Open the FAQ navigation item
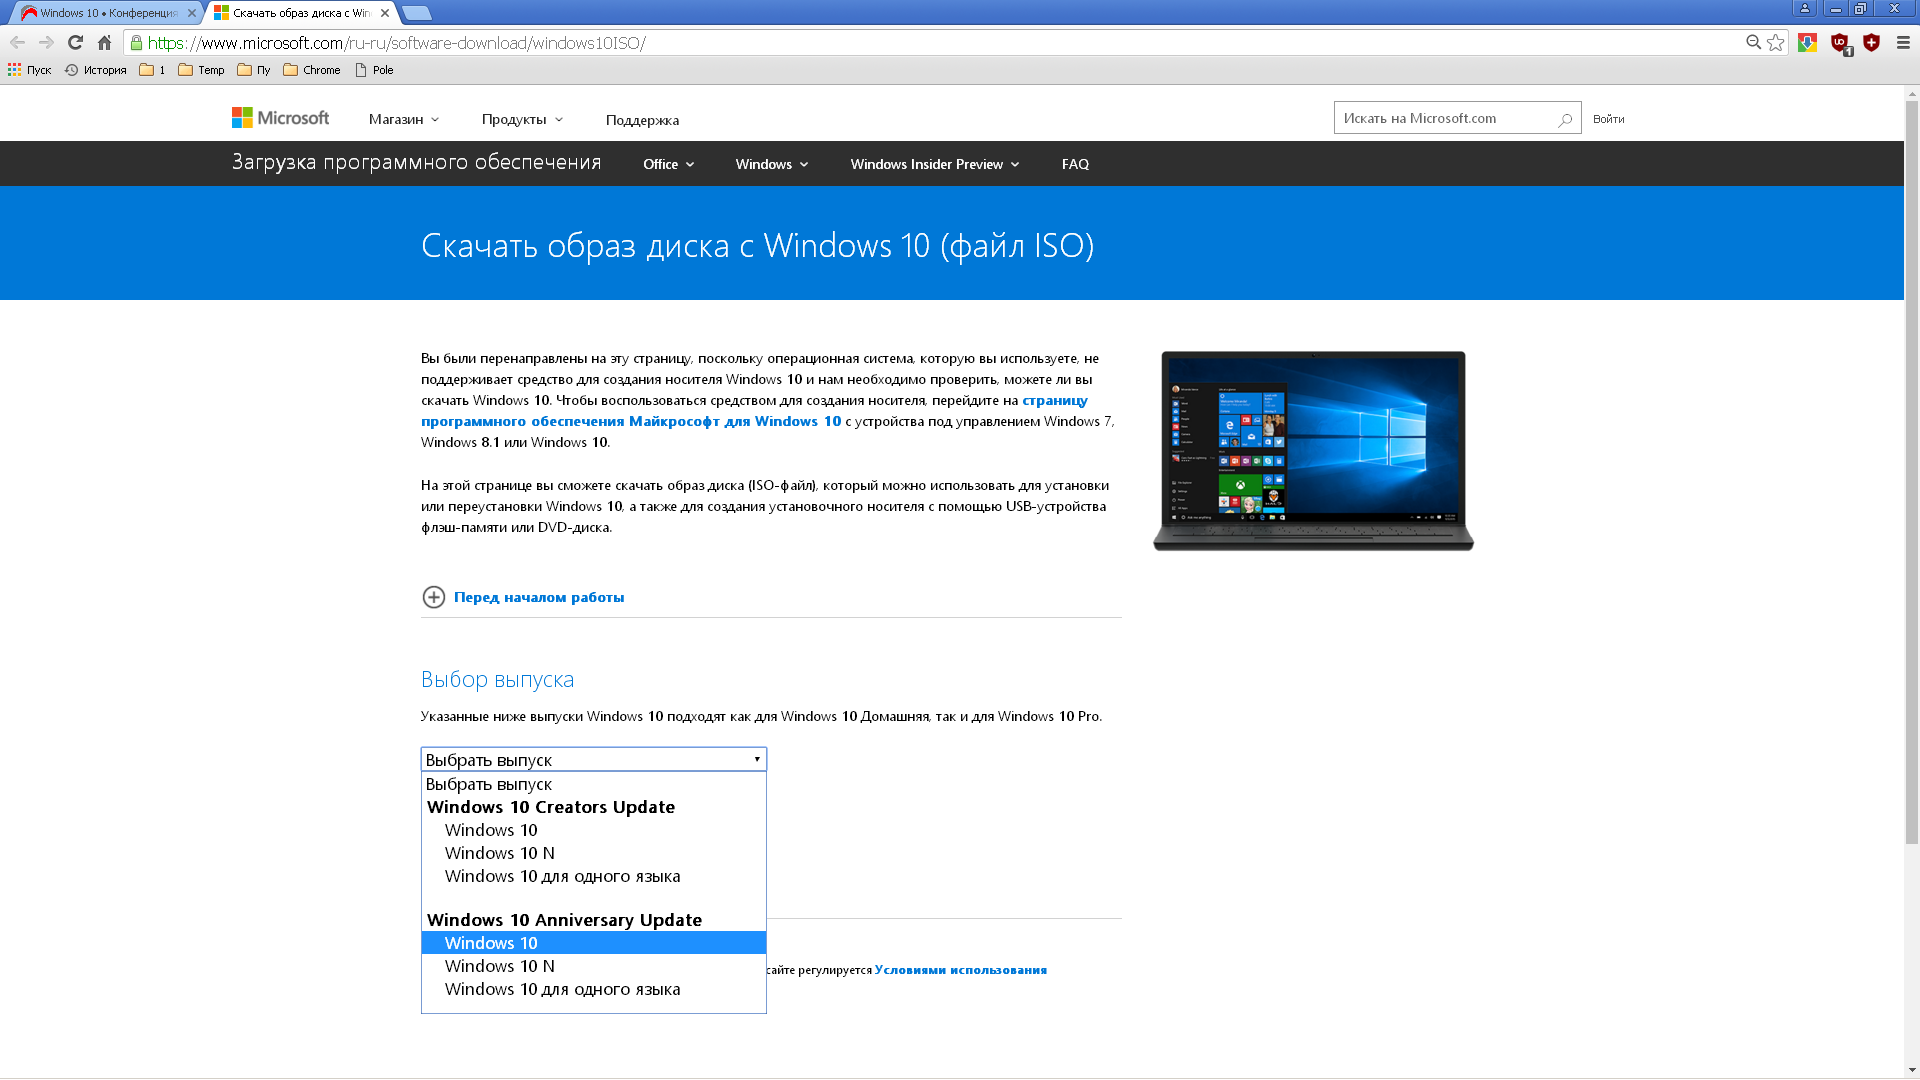 (1075, 164)
